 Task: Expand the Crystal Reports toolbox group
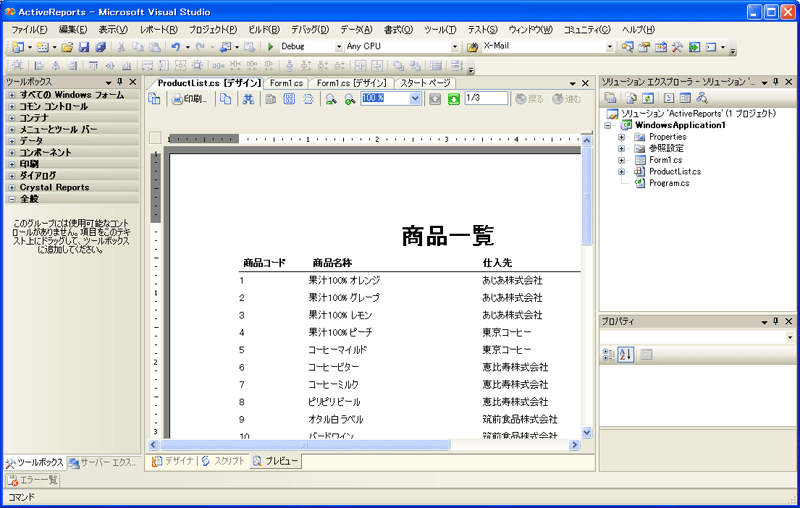(12, 188)
